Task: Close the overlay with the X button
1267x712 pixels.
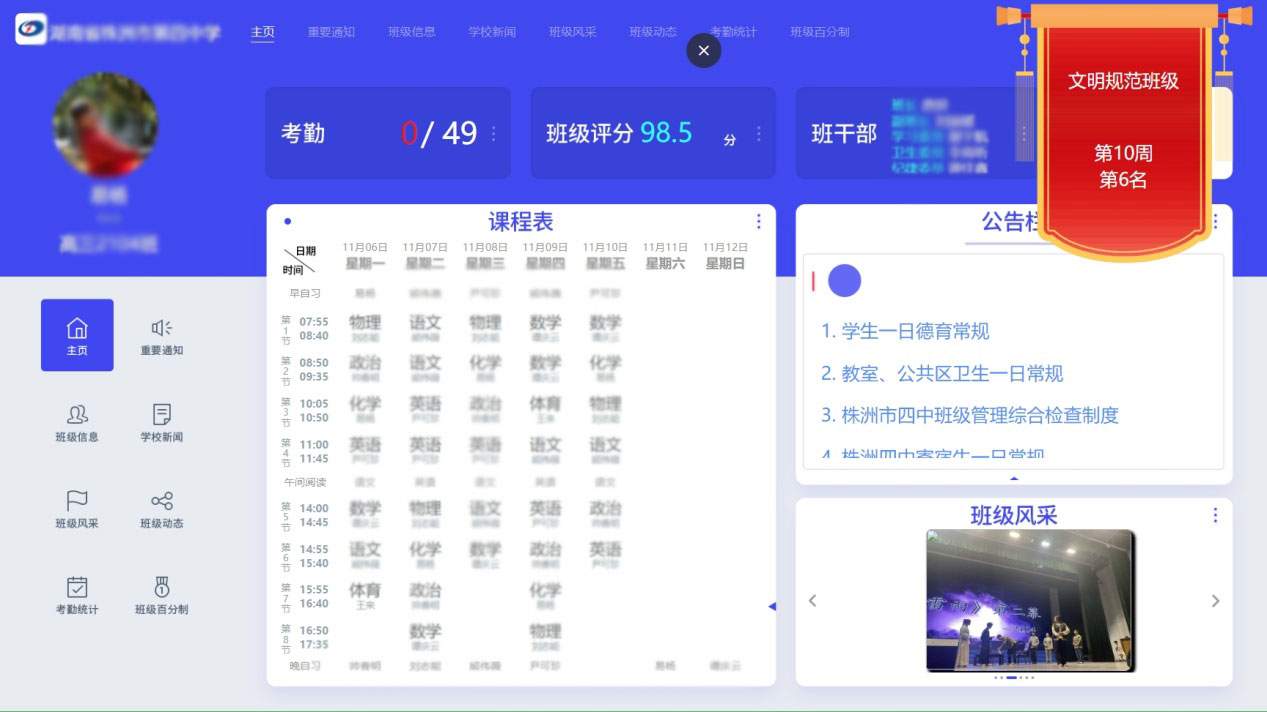Action: pyautogui.click(x=704, y=50)
